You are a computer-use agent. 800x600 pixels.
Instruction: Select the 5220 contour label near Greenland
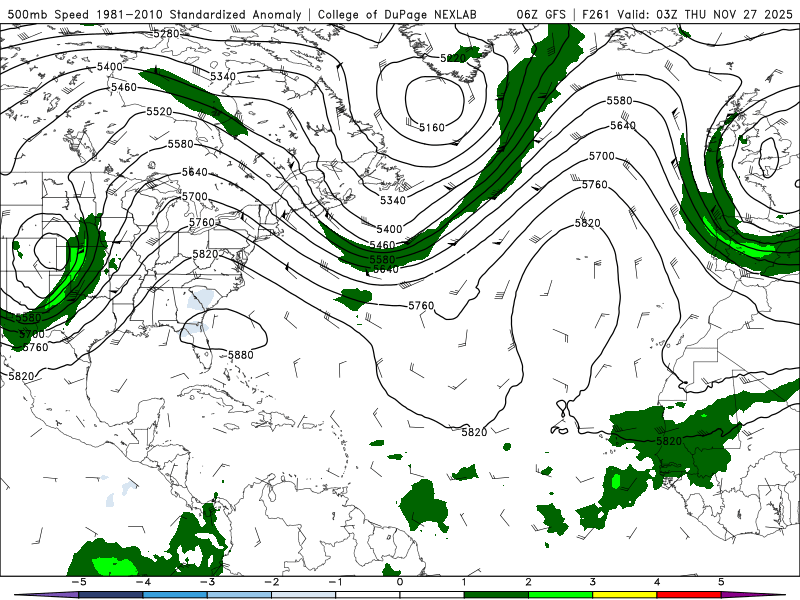tap(453, 58)
